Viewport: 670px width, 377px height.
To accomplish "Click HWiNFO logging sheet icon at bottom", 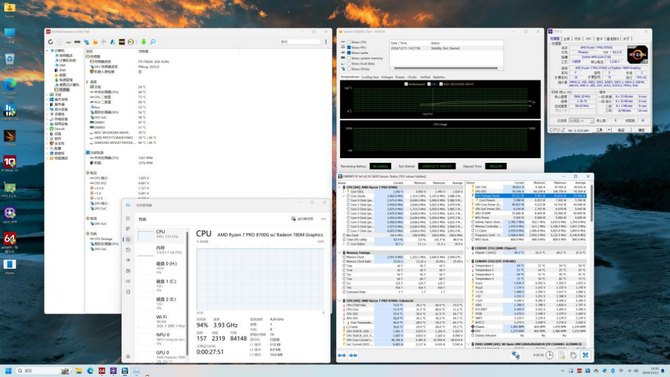I will click(561, 355).
